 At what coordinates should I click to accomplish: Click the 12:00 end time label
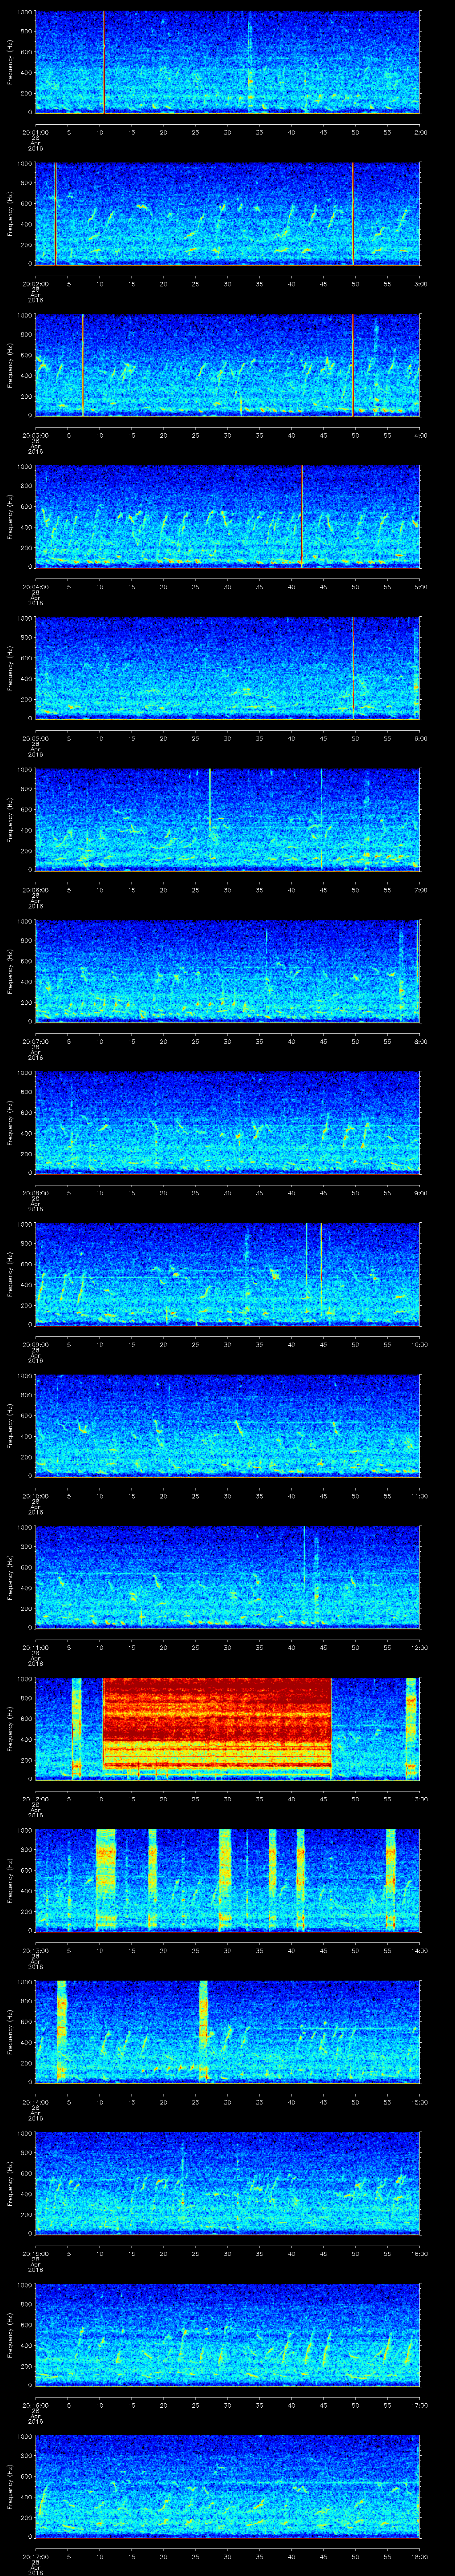point(420,1647)
